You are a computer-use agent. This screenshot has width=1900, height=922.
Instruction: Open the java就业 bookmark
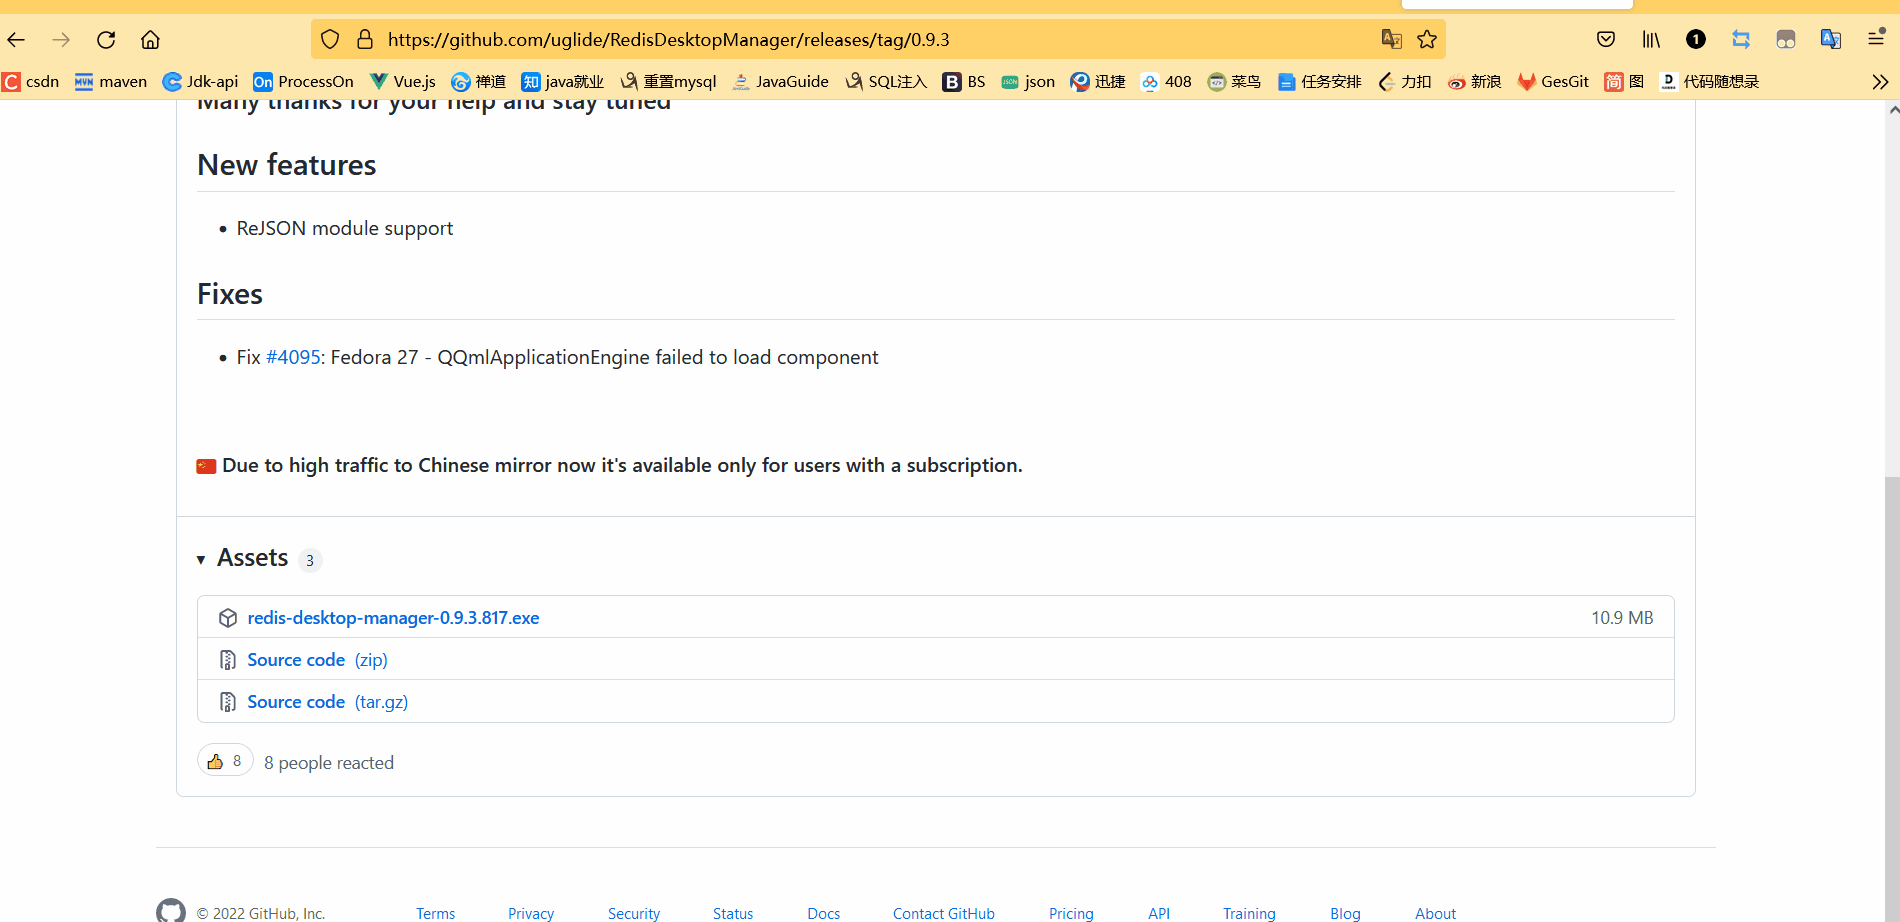pos(563,82)
